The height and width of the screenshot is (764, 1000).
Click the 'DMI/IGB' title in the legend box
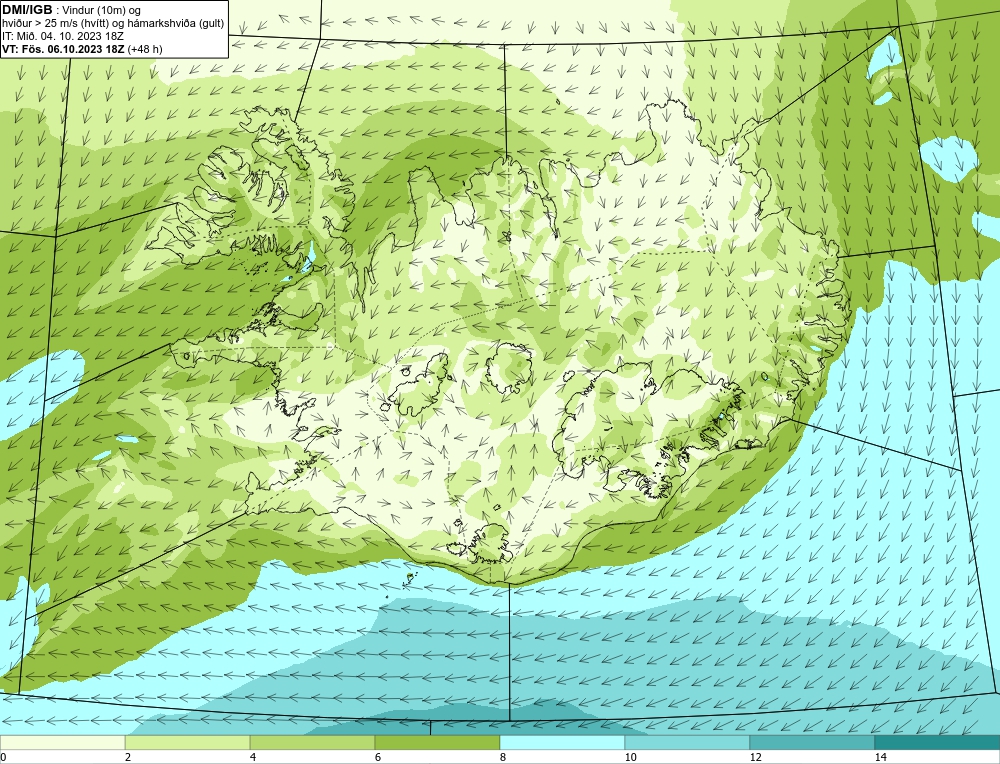[28, 10]
